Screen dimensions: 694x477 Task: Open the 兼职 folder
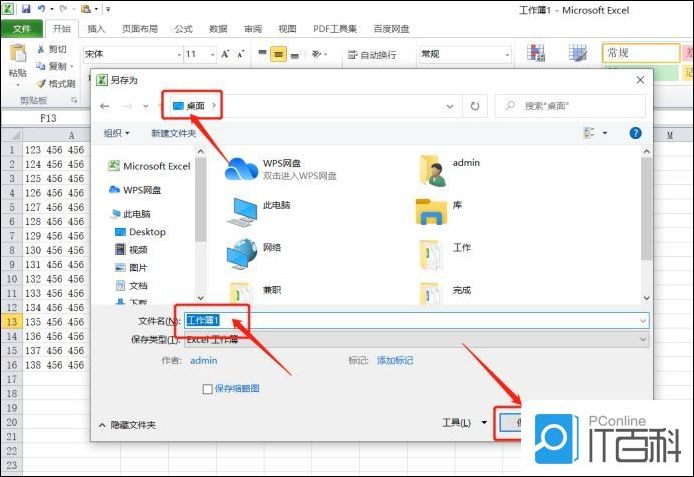pos(240,292)
